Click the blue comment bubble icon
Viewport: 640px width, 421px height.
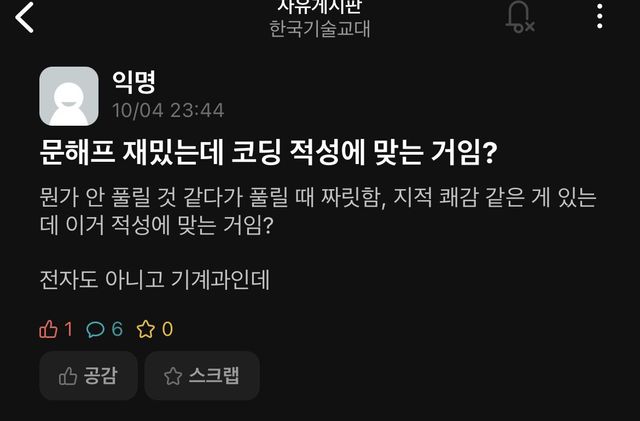point(96,329)
